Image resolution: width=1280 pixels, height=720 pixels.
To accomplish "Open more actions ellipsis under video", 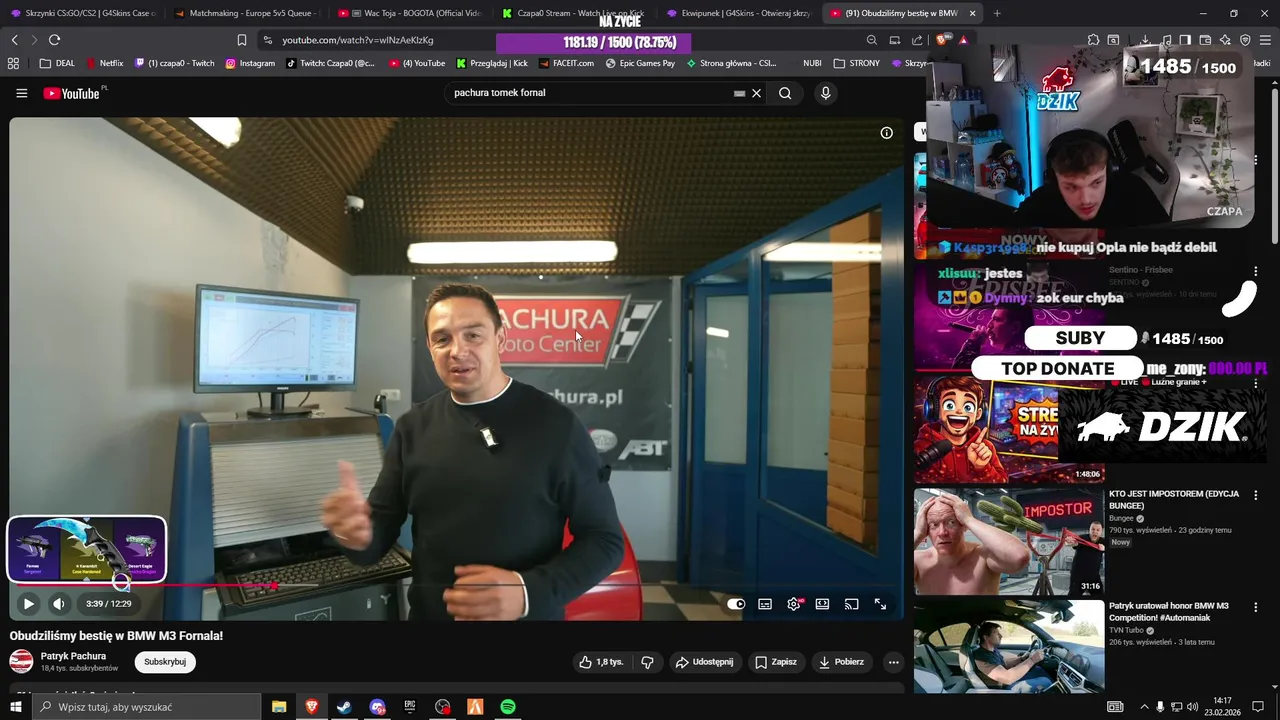I will click(x=894, y=662).
